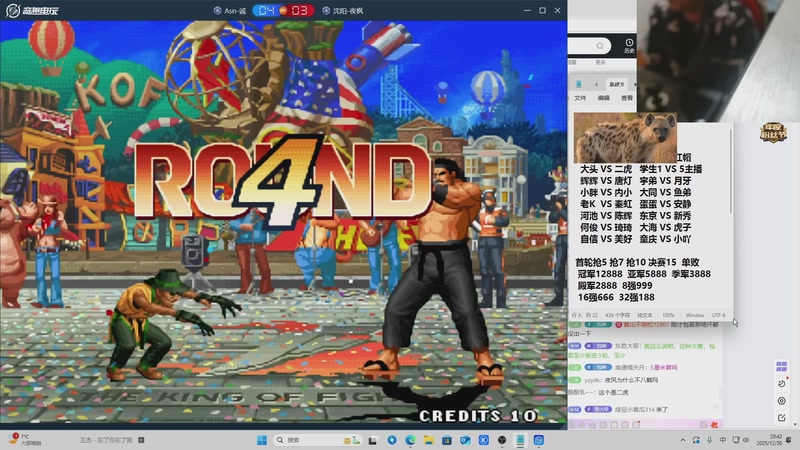
Task: Click the red gift icon in chat toolbar
Action: click(714, 424)
